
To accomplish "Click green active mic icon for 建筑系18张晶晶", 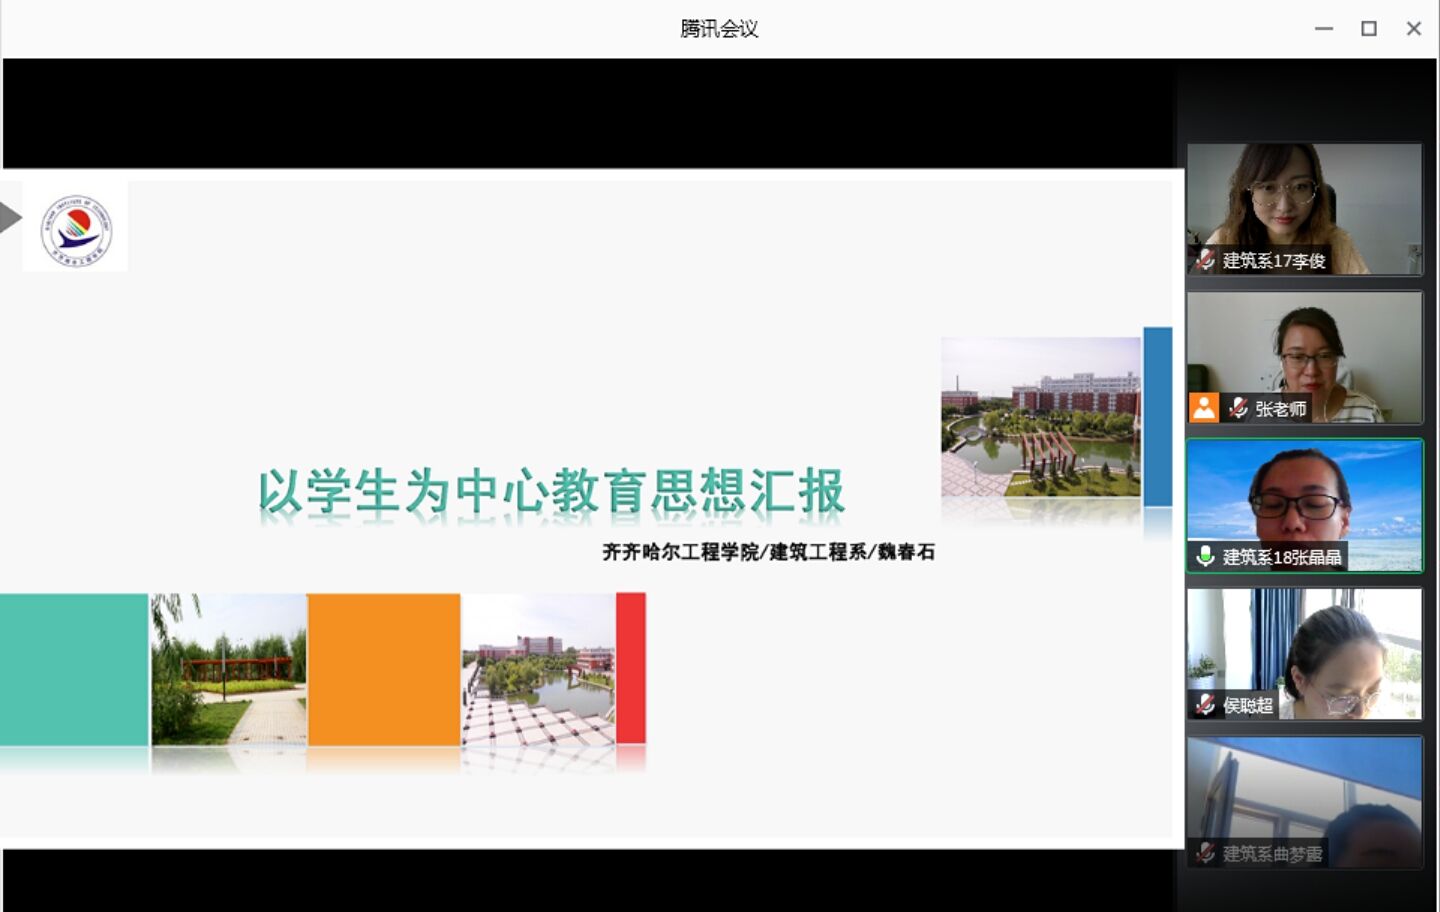I will pos(1205,556).
